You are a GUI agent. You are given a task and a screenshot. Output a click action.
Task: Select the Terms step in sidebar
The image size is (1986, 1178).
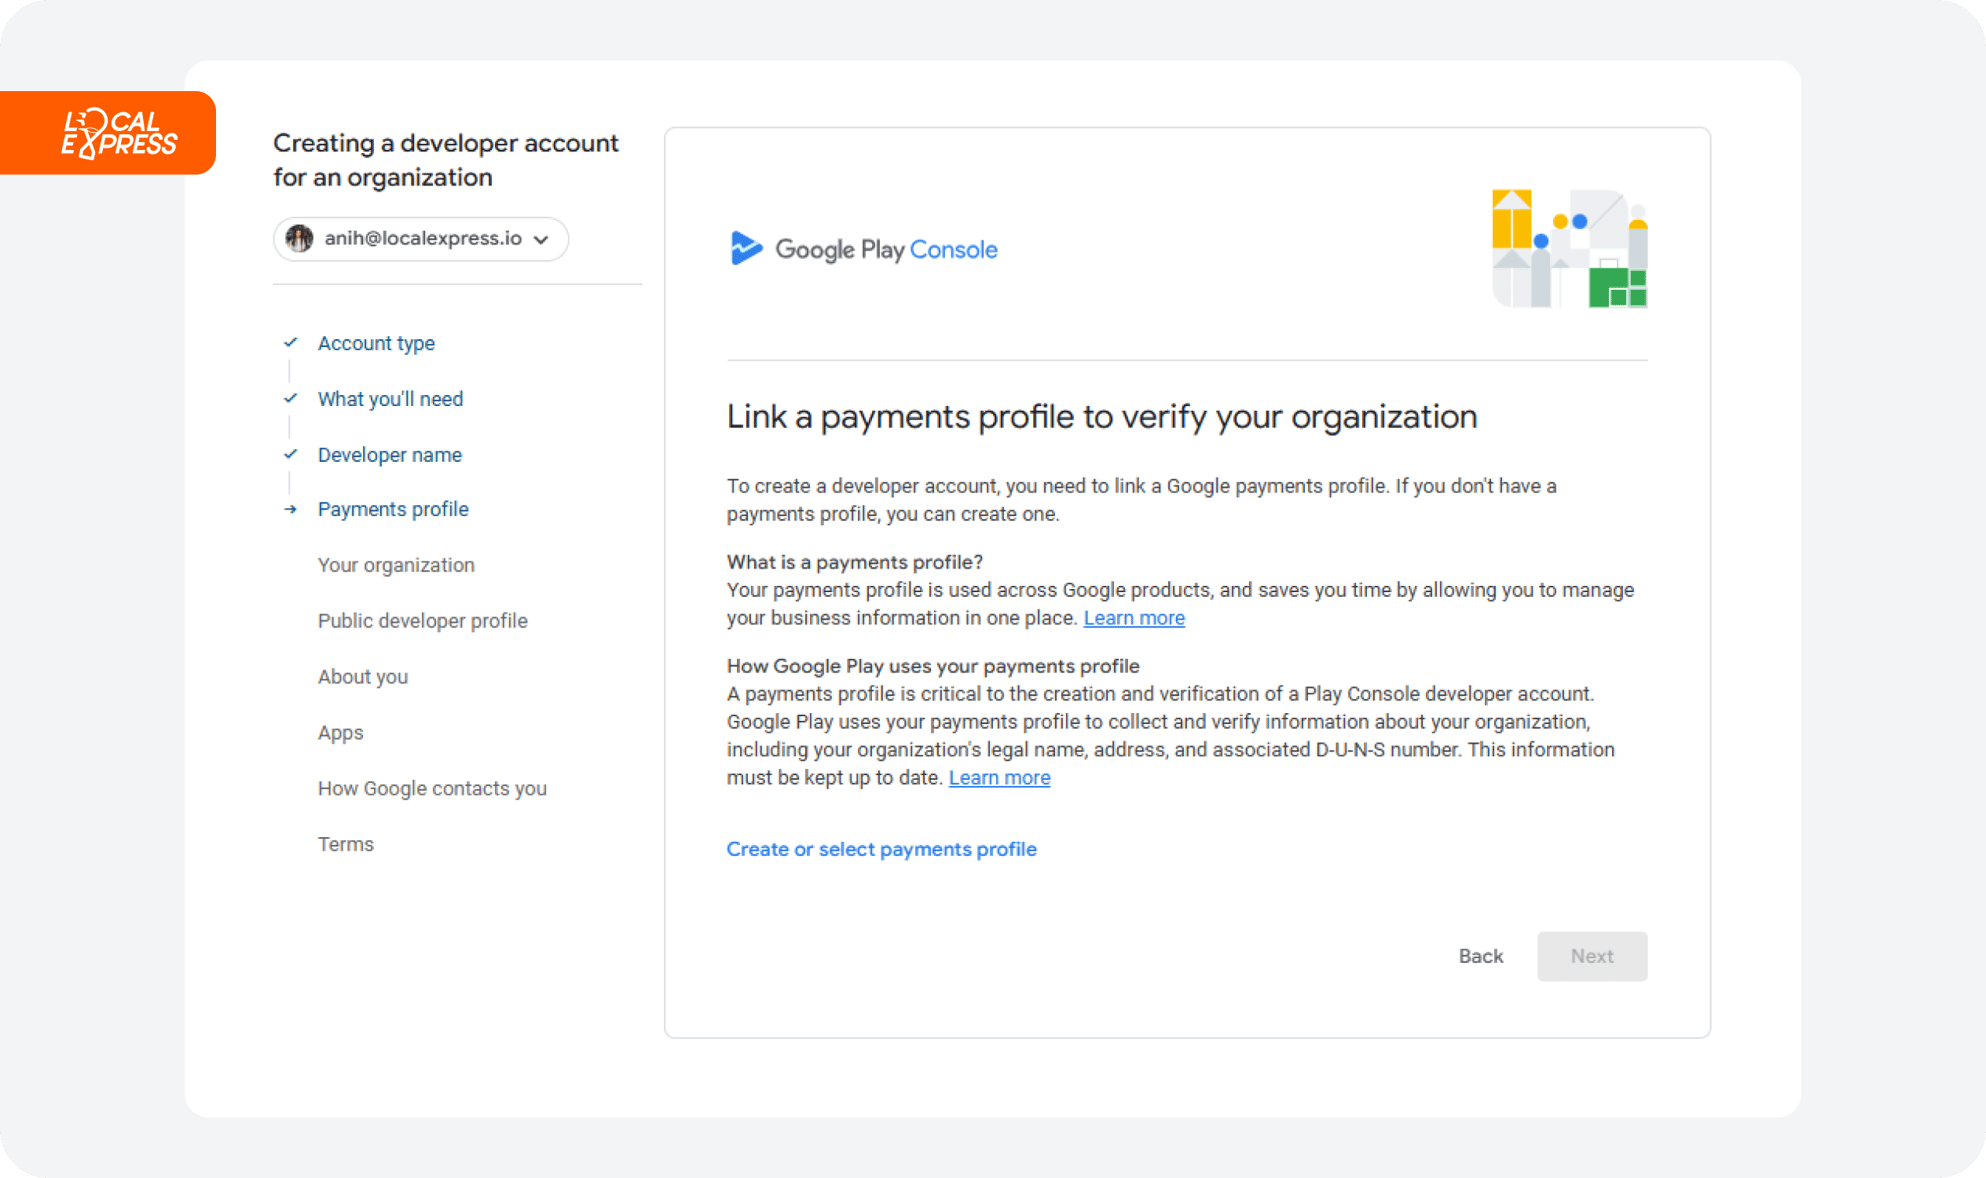pyautogui.click(x=346, y=844)
